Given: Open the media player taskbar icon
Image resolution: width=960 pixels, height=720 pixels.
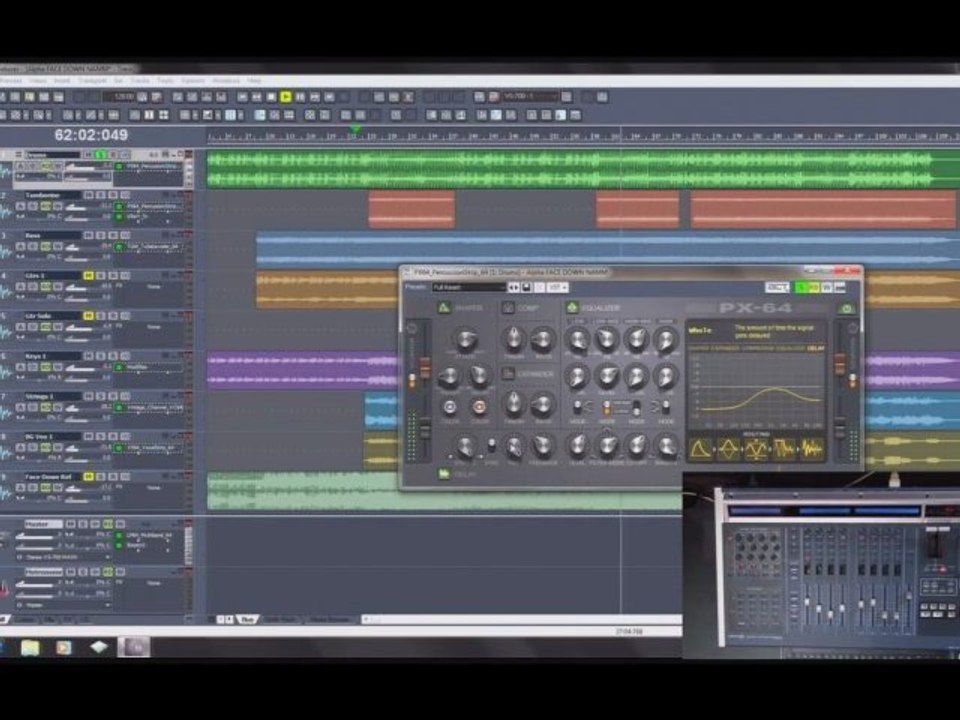Looking at the screenshot, I should [x=64, y=647].
